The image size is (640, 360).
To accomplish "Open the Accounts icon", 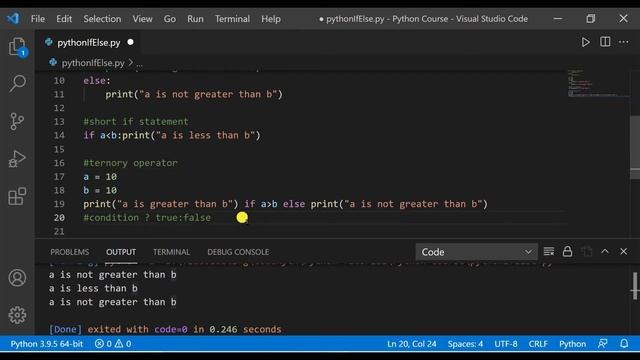I will (17, 278).
